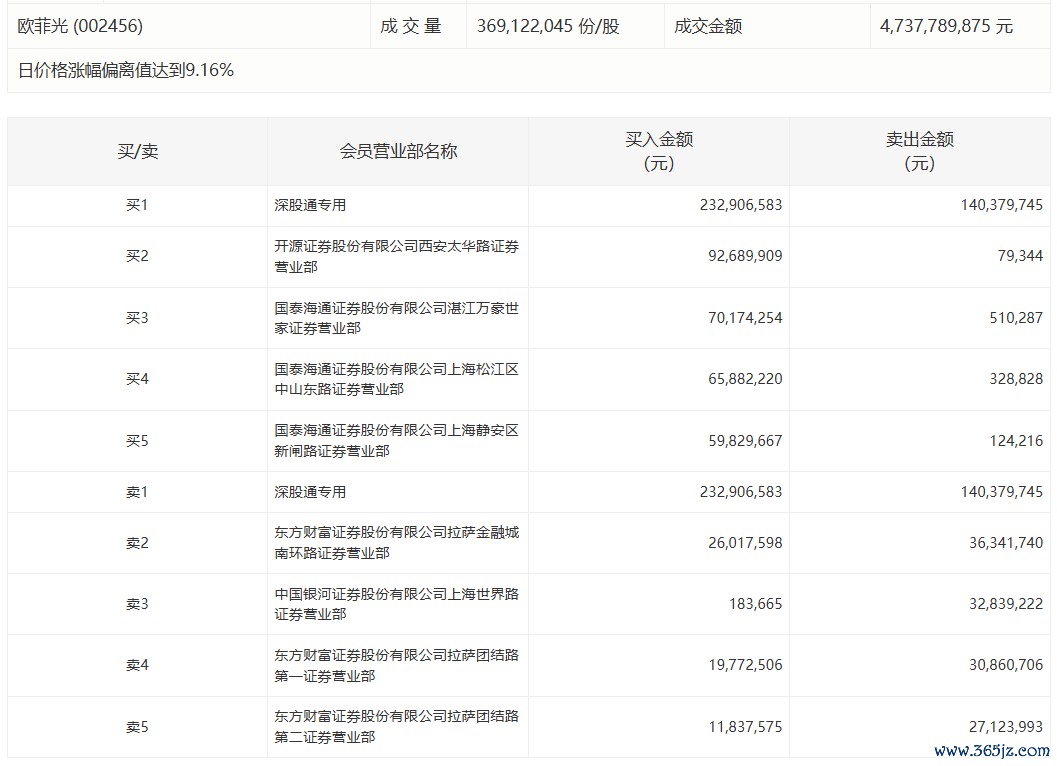Click the 买/卖 column header
1057x766 pixels.
[138, 151]
